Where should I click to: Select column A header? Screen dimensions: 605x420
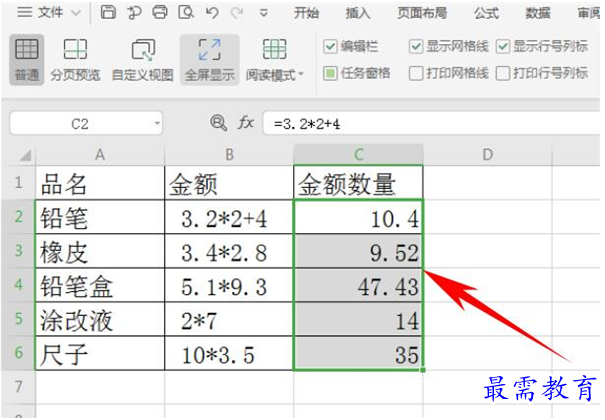(x=100, y=154)
